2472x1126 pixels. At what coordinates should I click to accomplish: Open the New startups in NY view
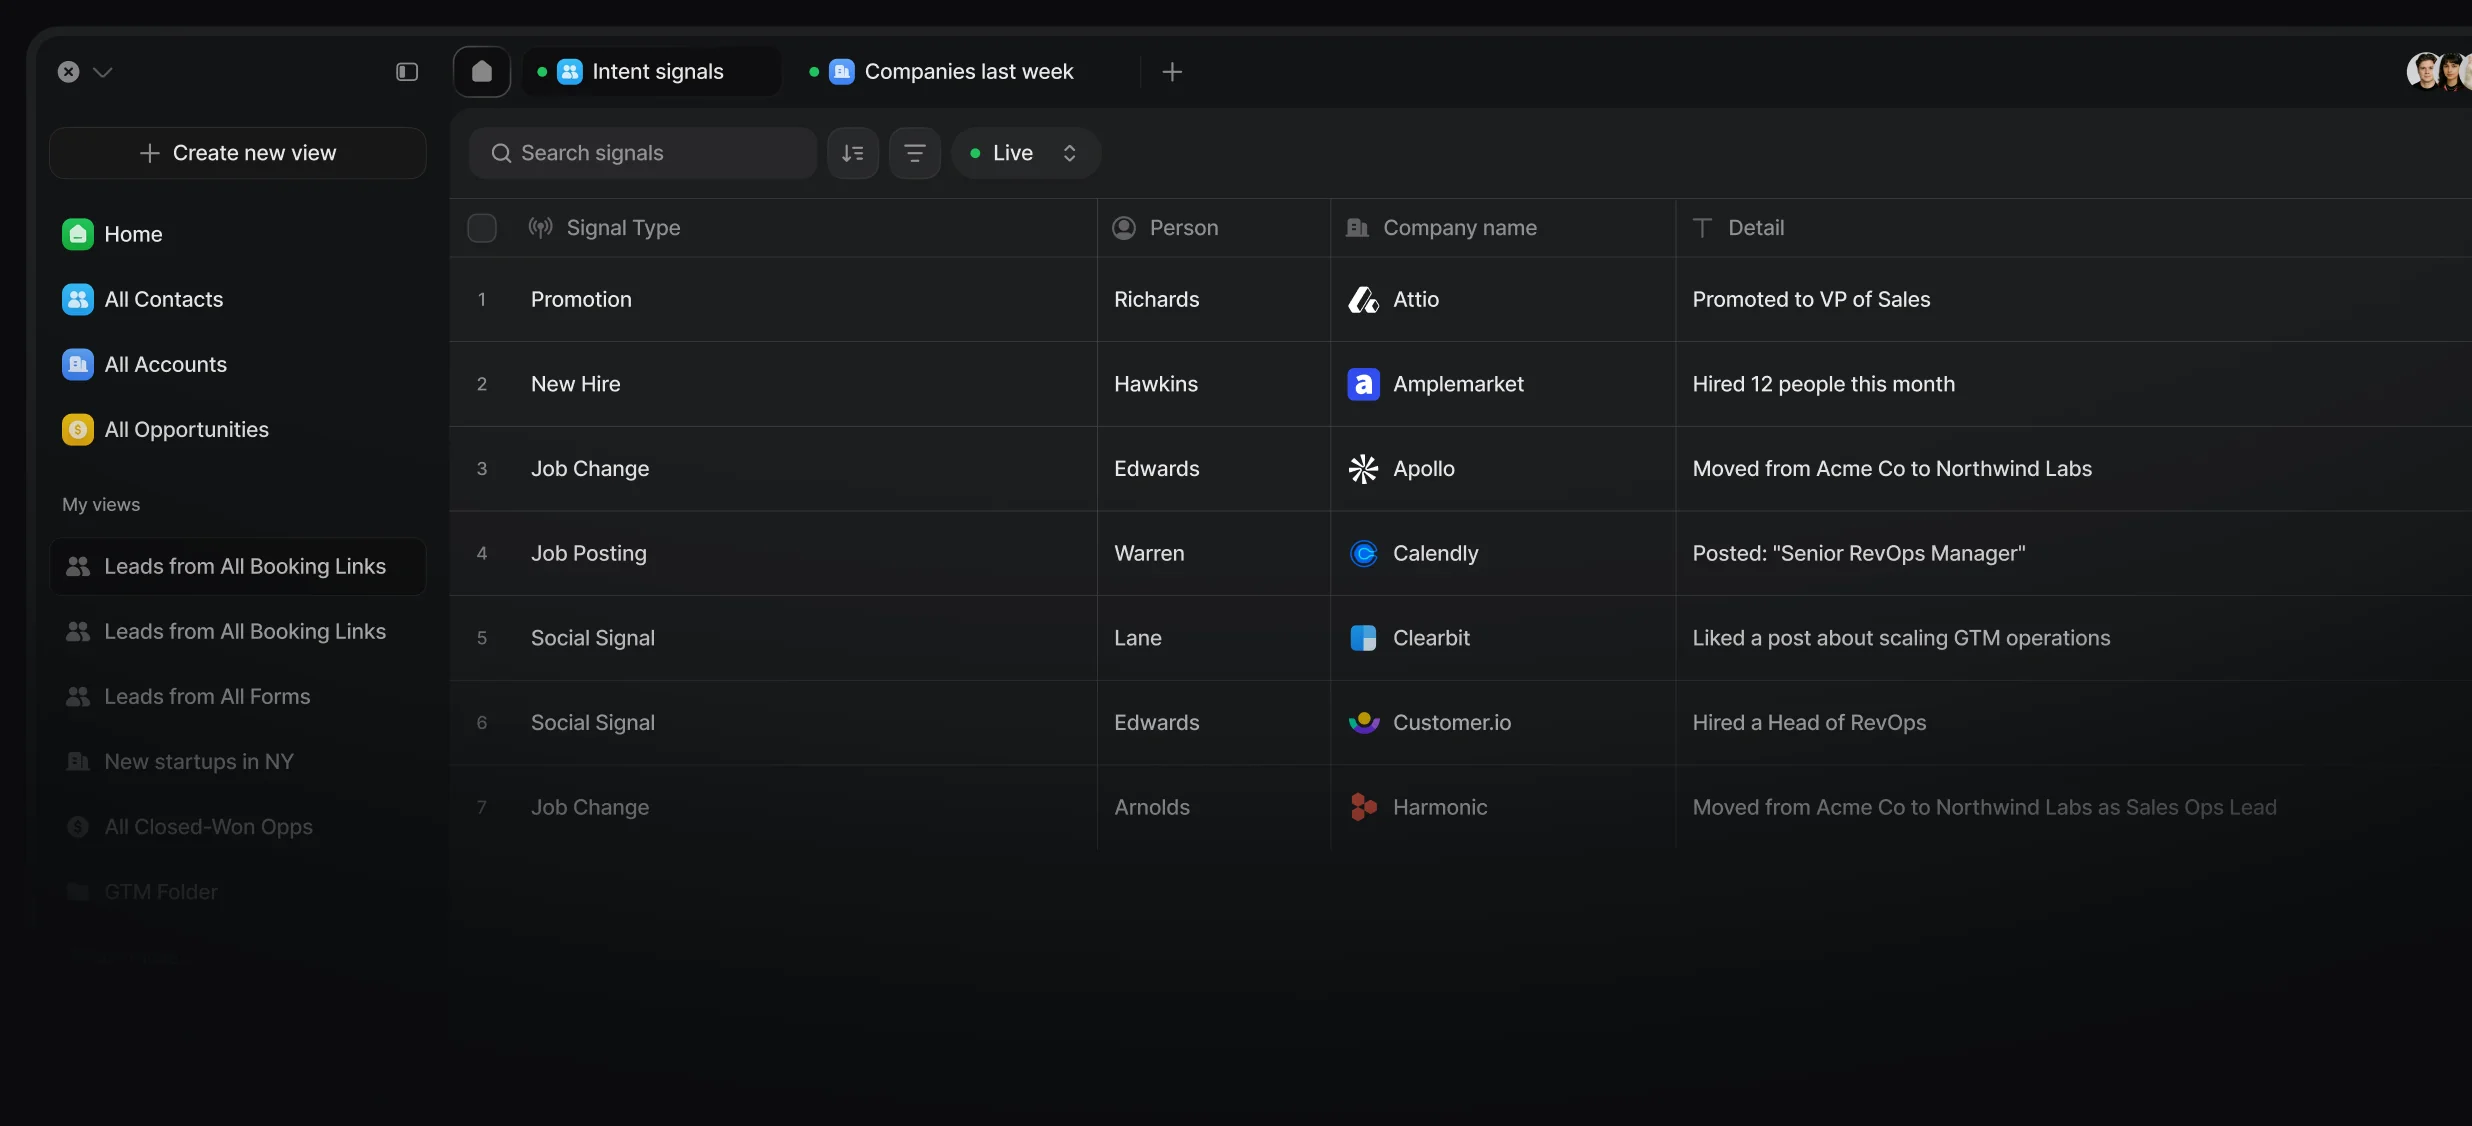click(x=238, y=762)
